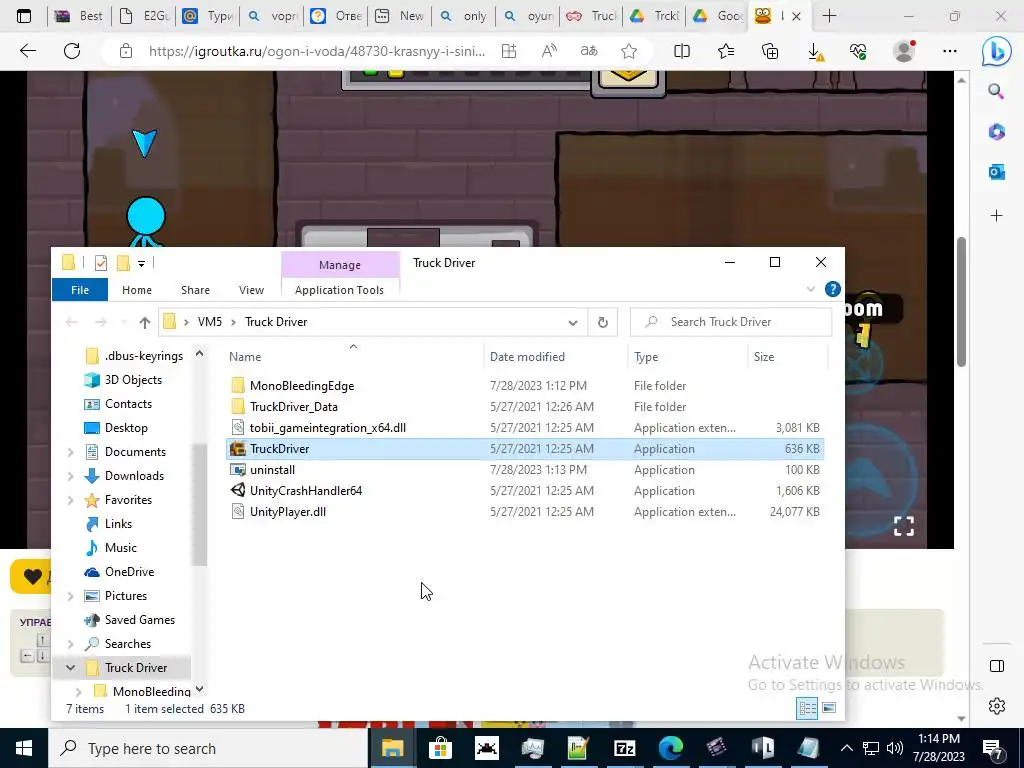This screenshot has width=1024, height=768.
Task: Switch to large icons view layout
Action: (829, 709)
